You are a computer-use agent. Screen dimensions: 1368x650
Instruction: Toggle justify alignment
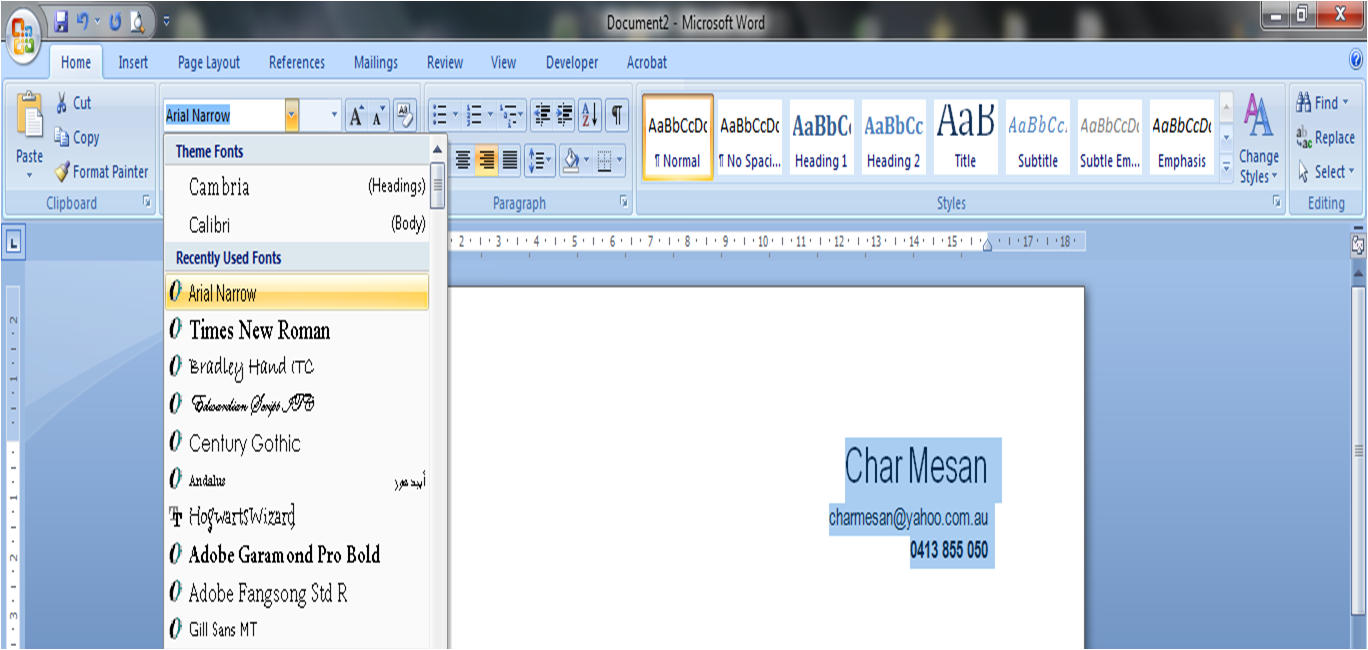tap(509, 159)
